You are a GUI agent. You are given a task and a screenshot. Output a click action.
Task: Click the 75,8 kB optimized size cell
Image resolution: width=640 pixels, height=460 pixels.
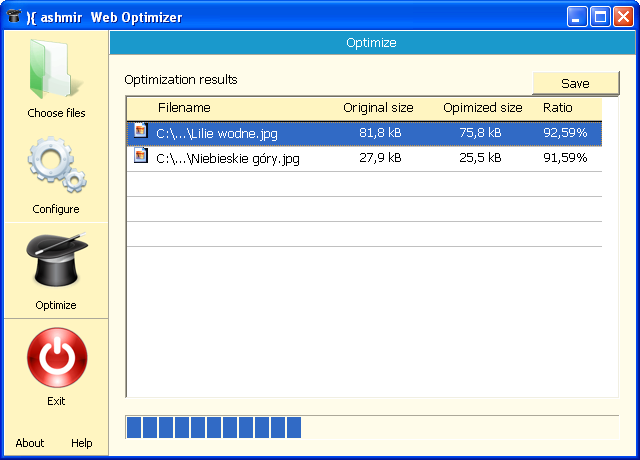(480, 133)
